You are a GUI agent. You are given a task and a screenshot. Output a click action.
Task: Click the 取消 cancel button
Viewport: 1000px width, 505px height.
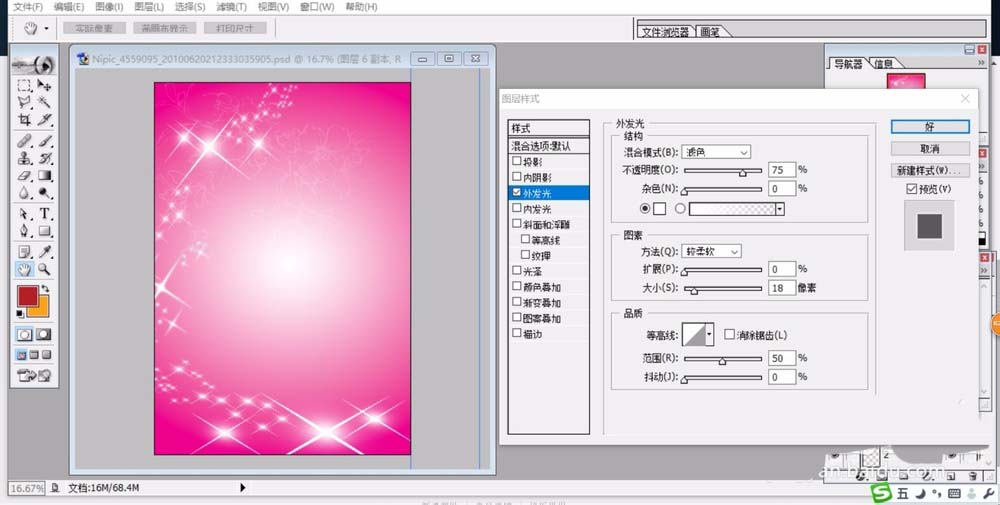pos(930,149)
